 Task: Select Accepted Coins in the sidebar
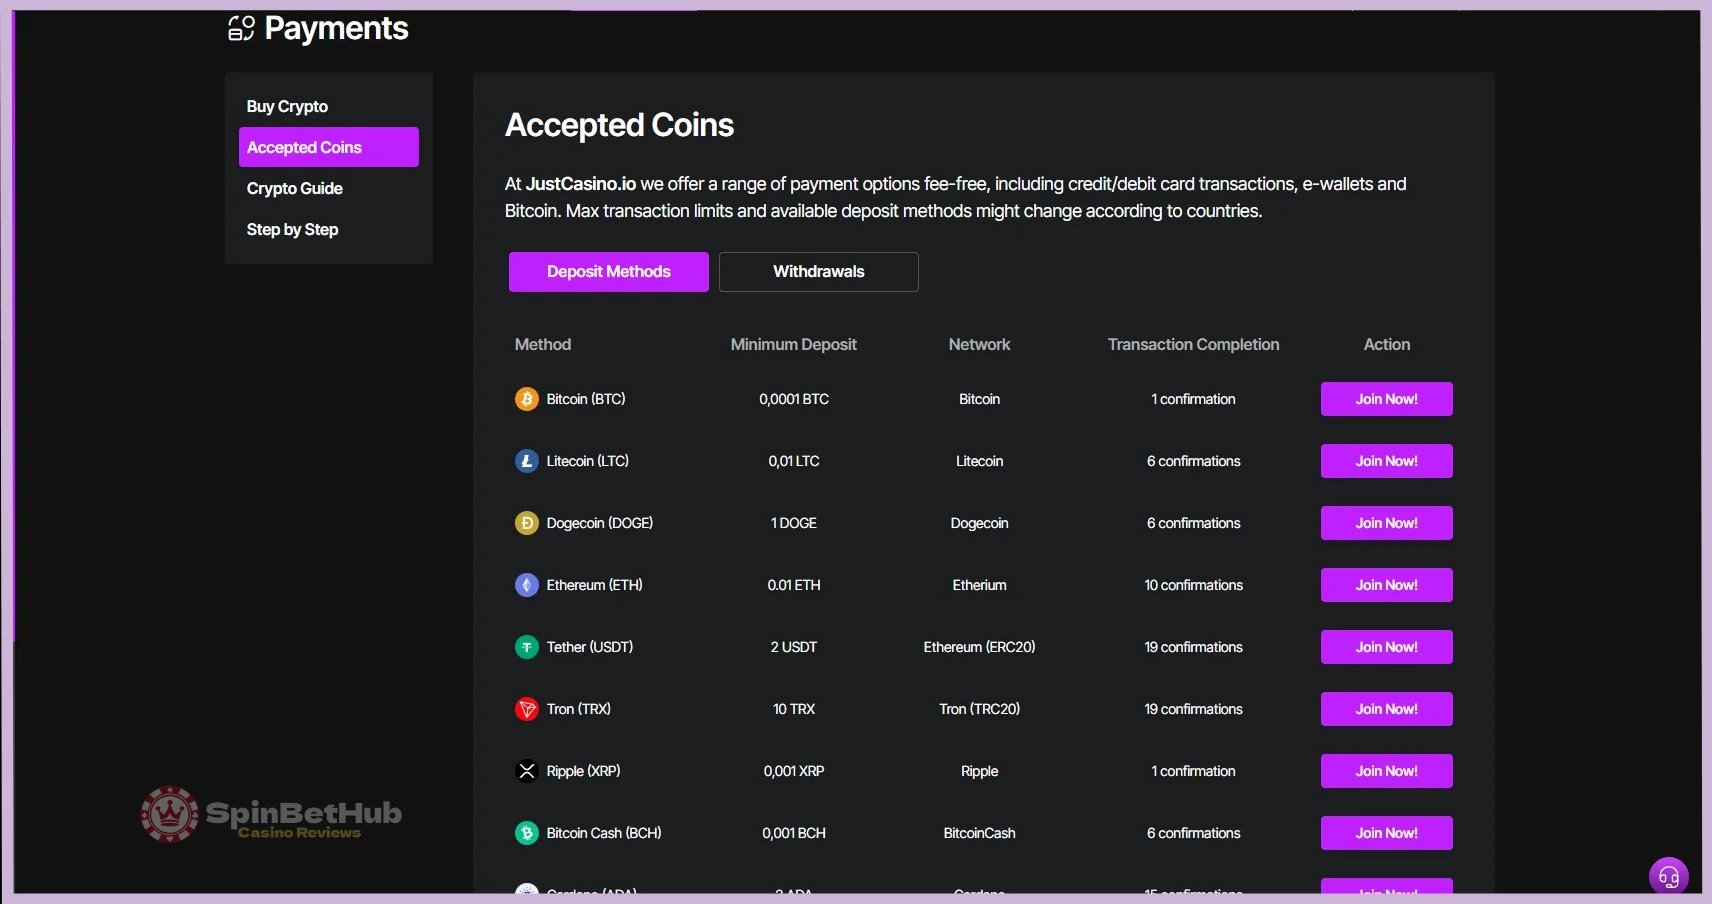[x=329, y=147]
